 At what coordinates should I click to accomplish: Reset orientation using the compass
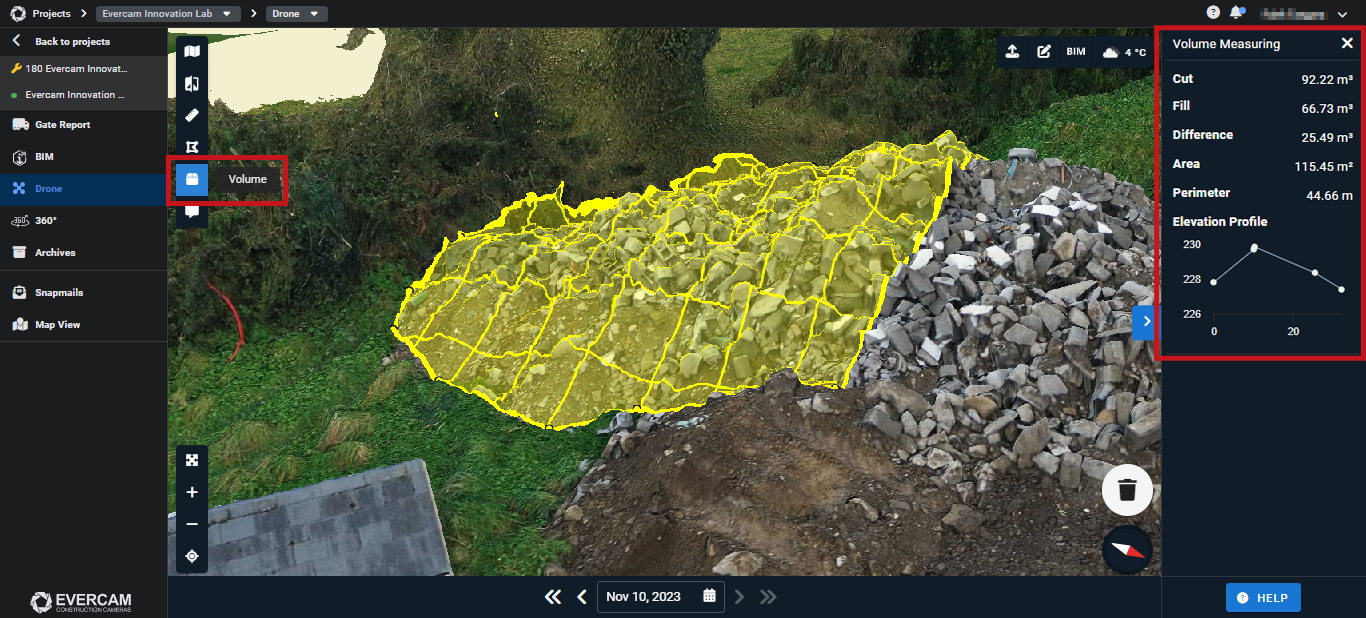[x=1127, y=550]
